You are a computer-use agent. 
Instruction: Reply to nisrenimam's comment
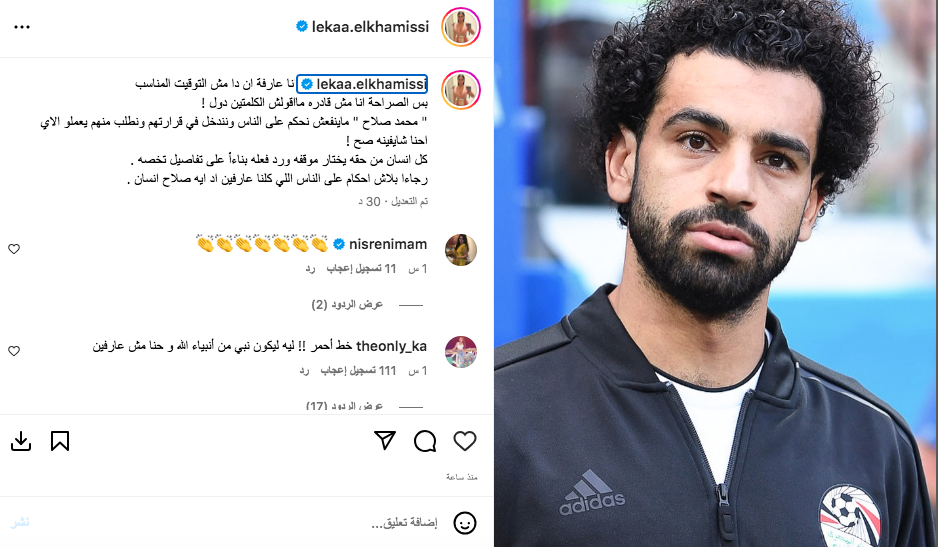click(310, 269)
